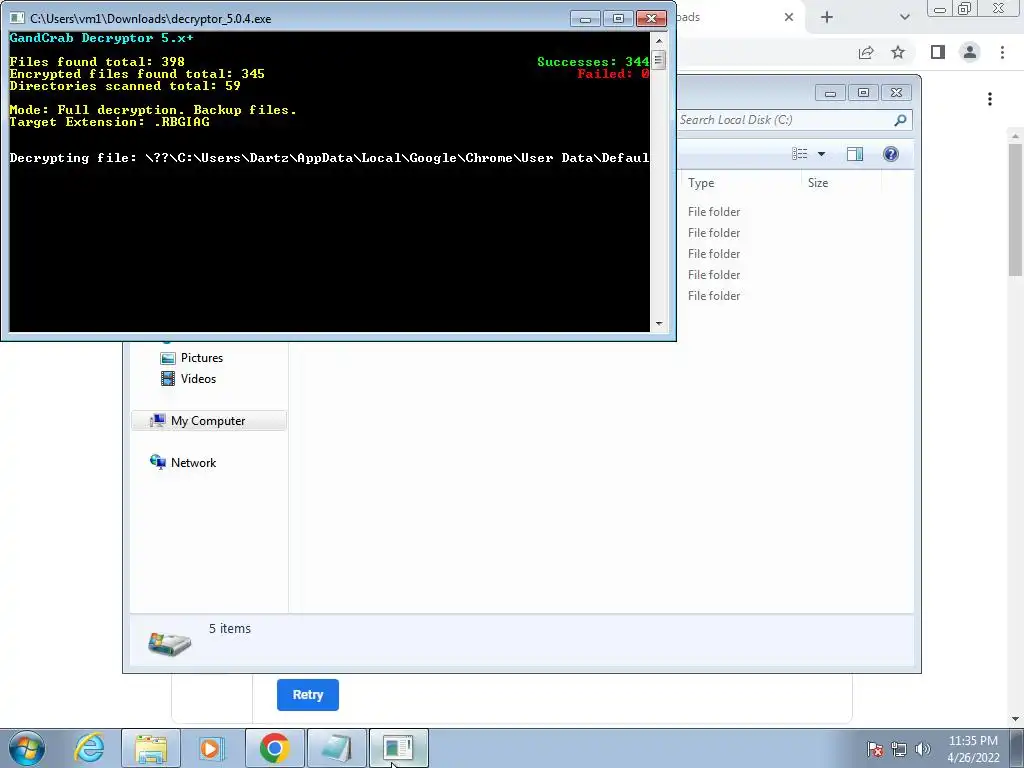Bookmark this page with the star icon
The height and width of the screenshot is (768, 1024).
click(x=898, y=52)
